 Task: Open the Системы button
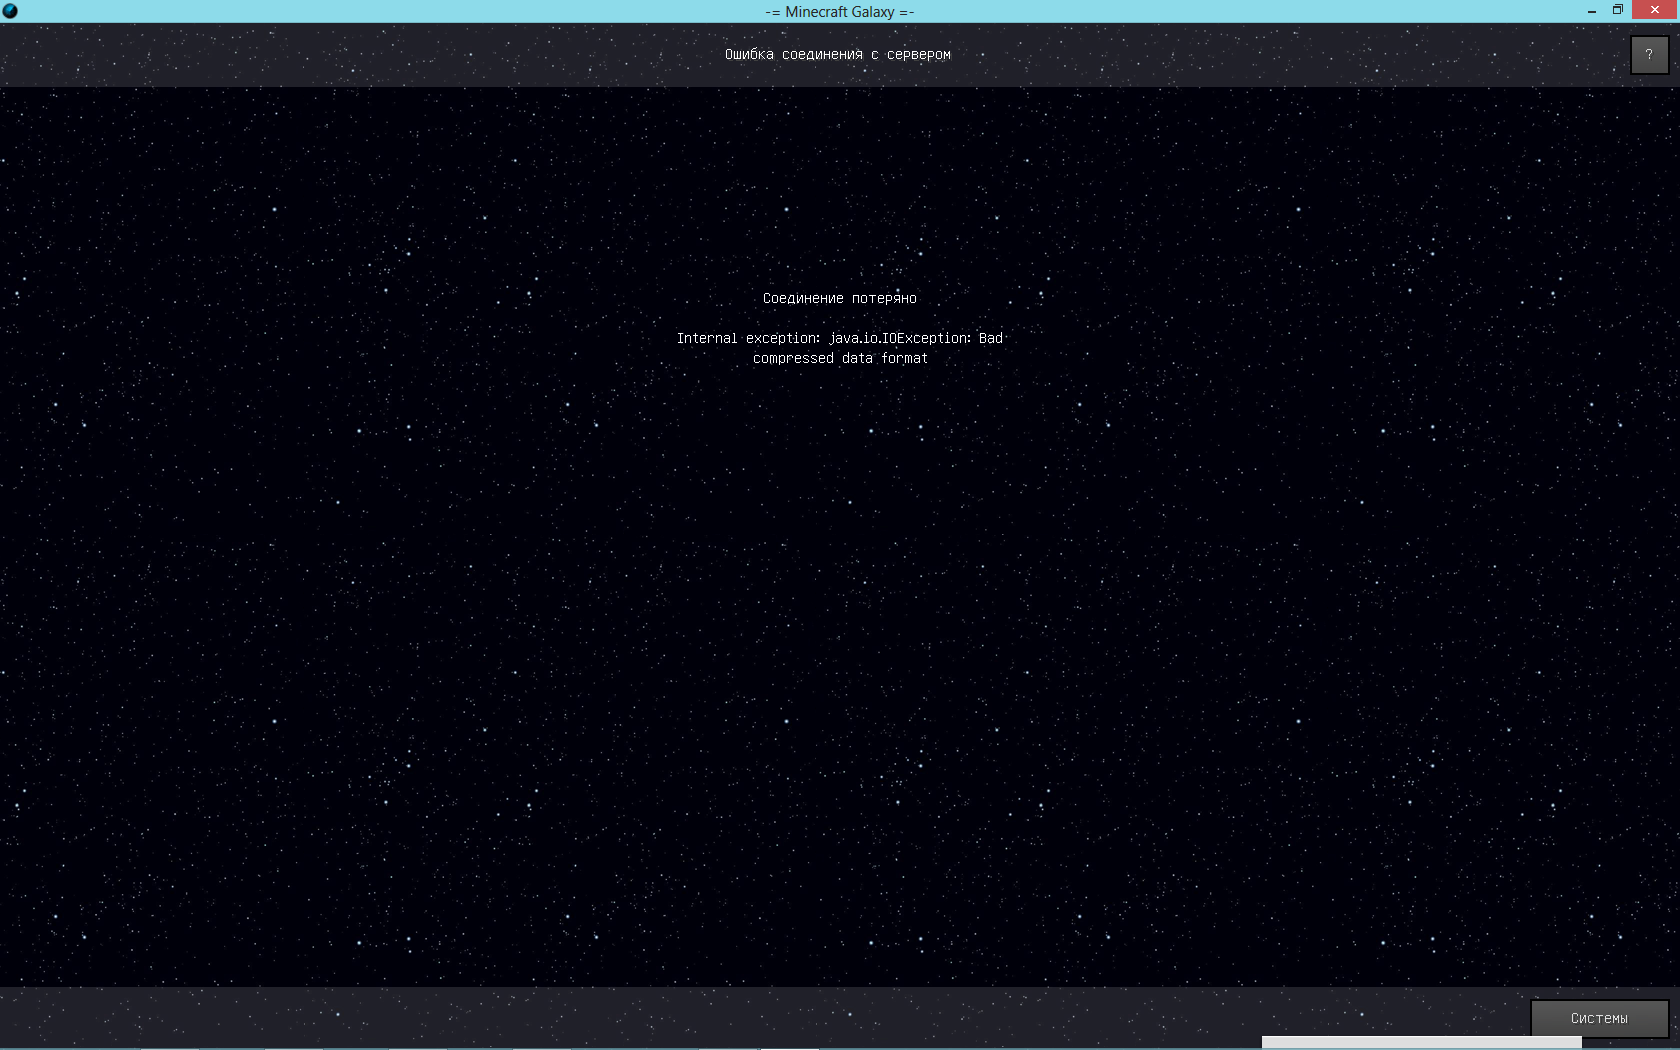(x=1599, y=1018)
